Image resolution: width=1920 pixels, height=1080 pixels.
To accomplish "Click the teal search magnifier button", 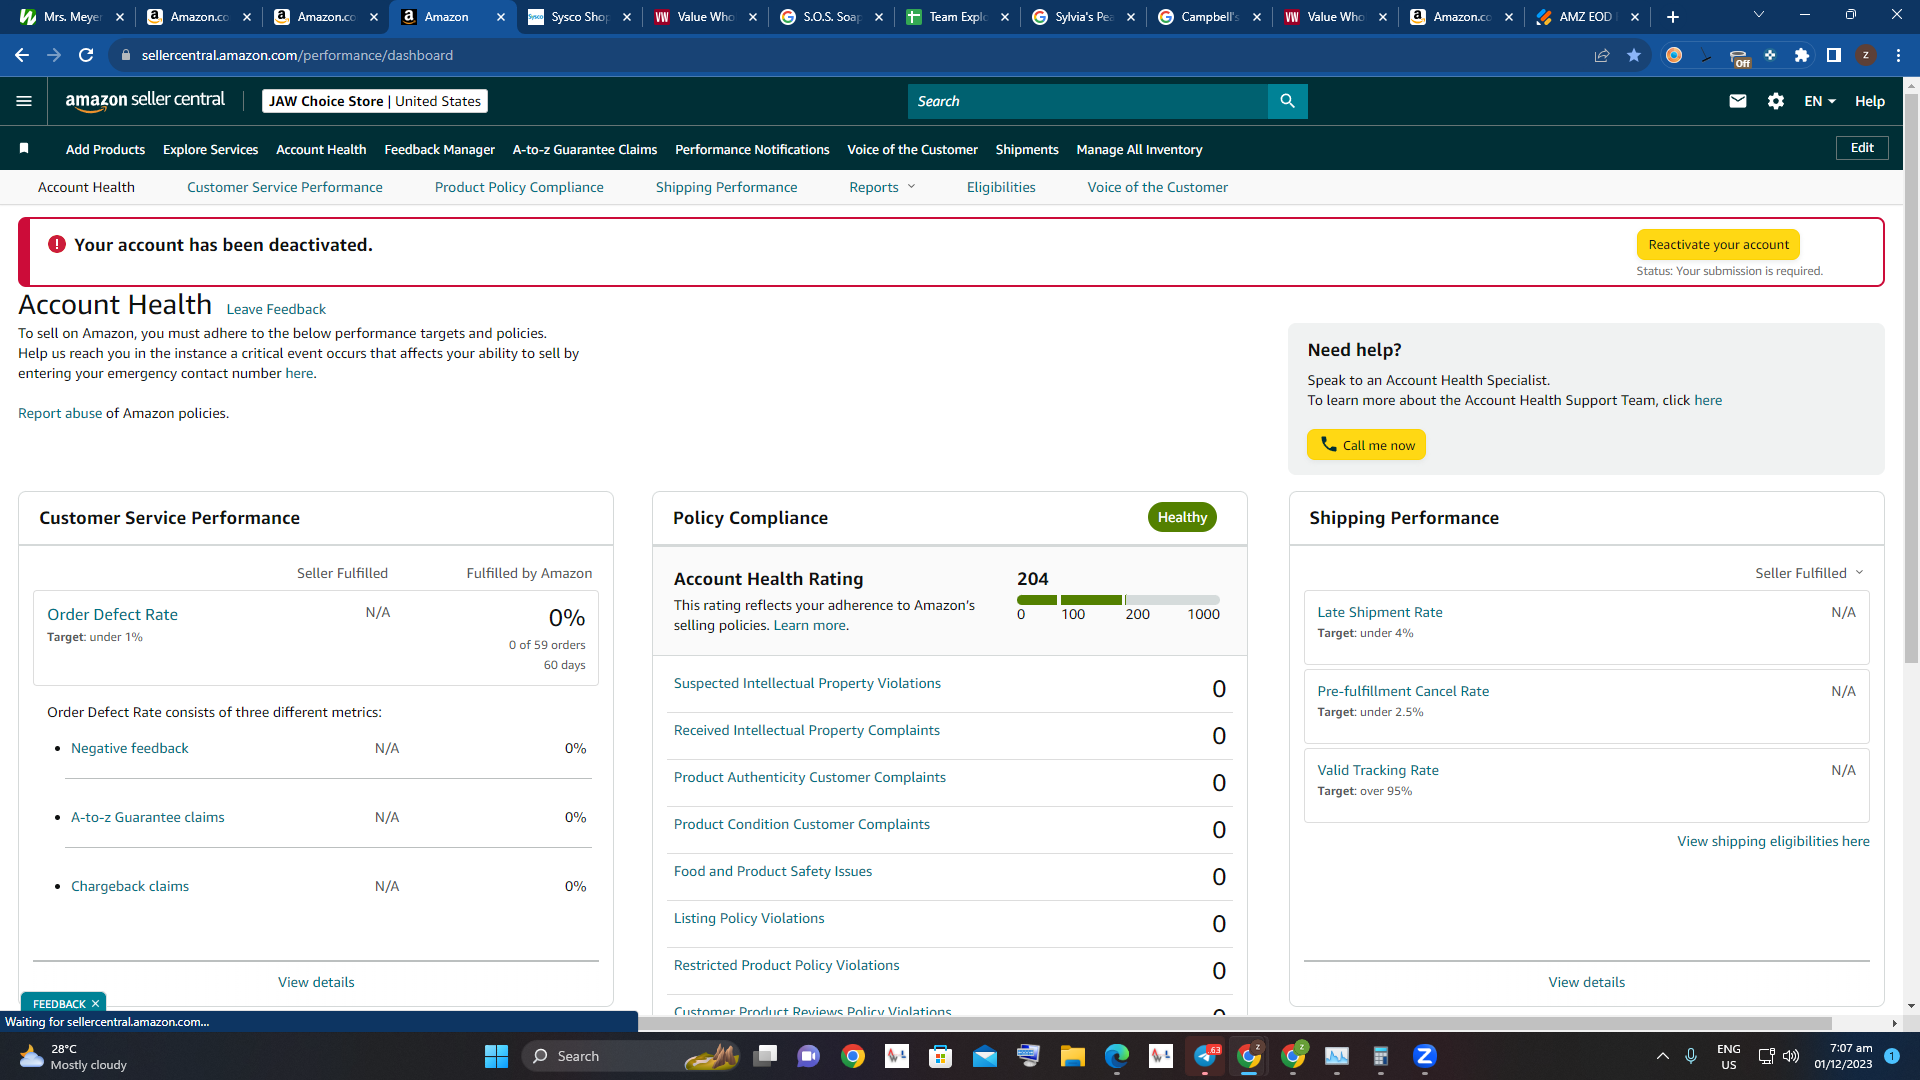I will click(1287, 101).
